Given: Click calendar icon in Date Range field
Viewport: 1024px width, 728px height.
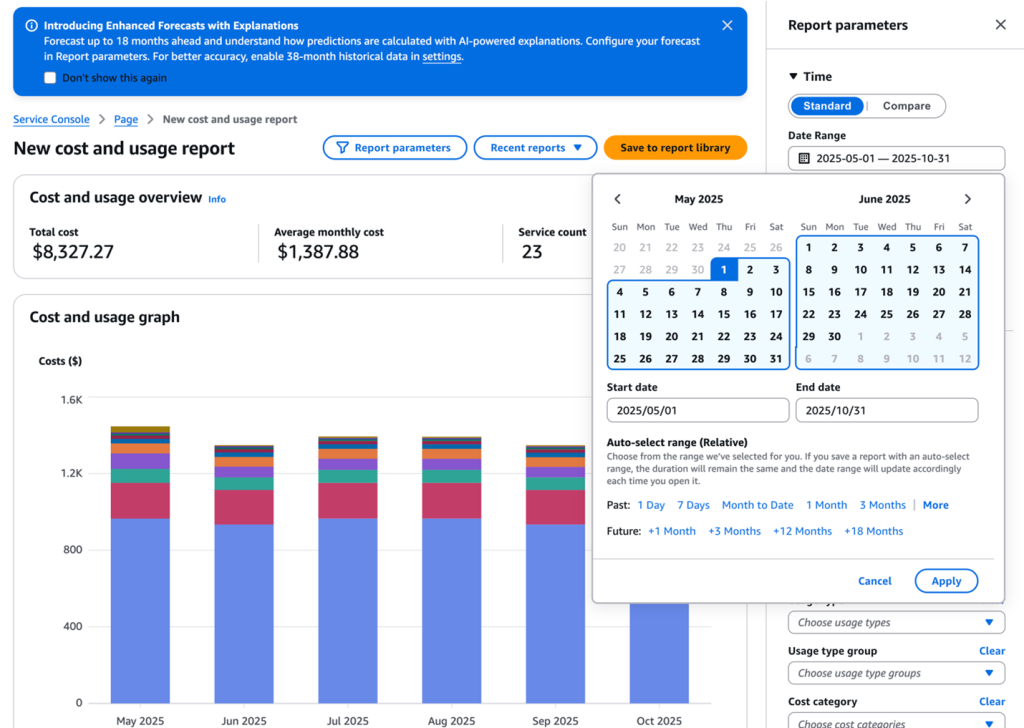Looking at the screenshot, I should (x=804, y=158).
